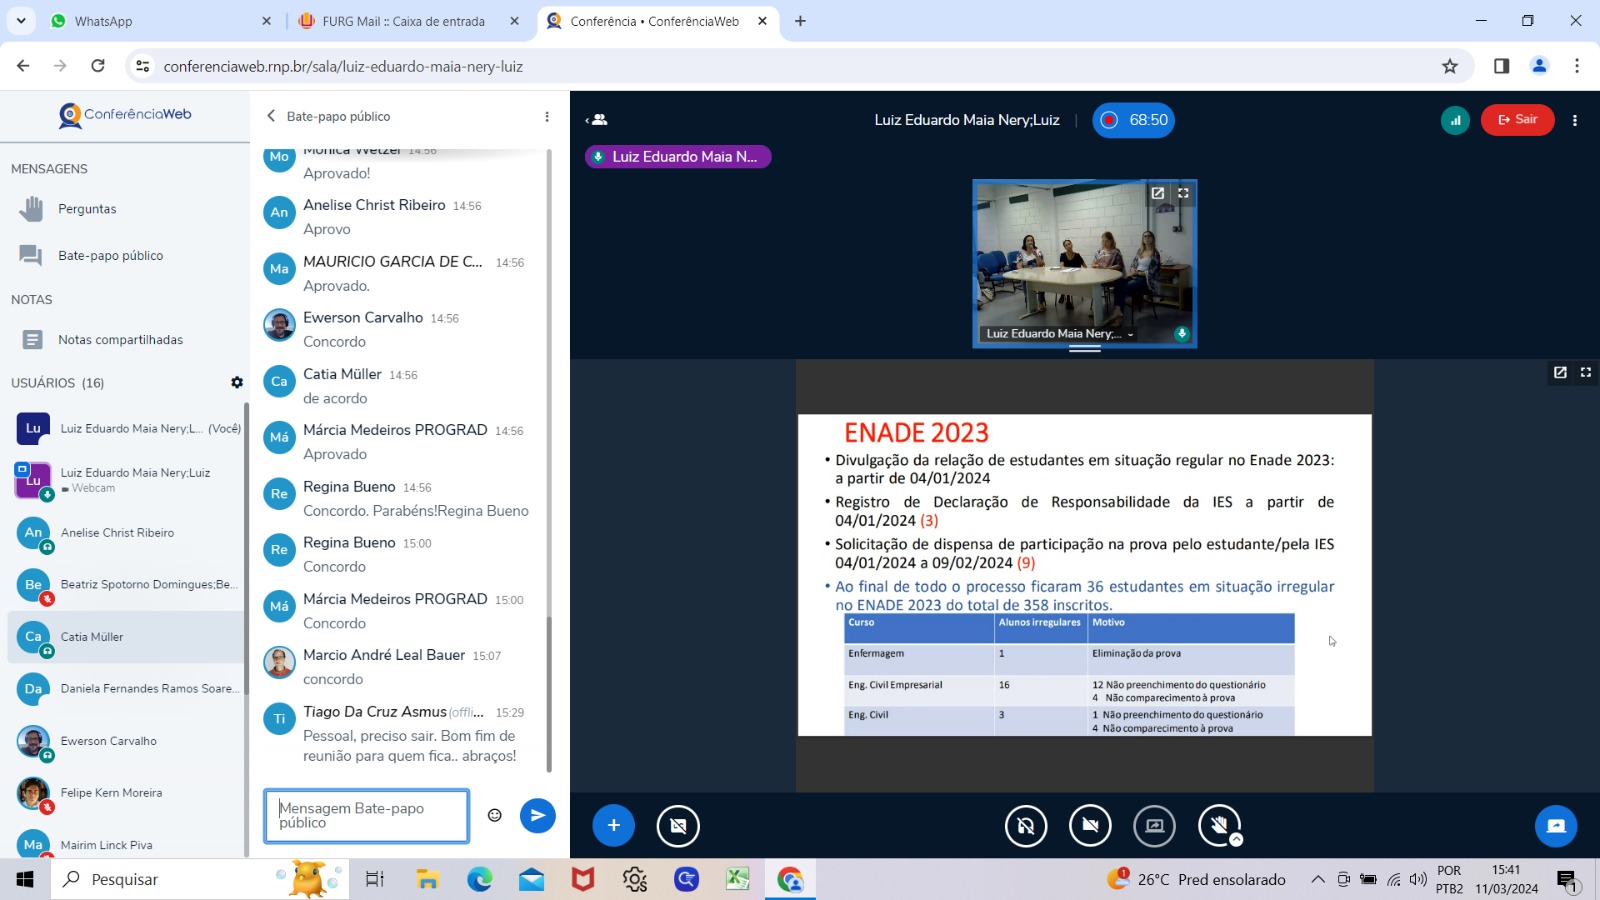Select user Catia Müller in list
The height and width of the screenshot is (900, 1600).
(x=92, y=637)
